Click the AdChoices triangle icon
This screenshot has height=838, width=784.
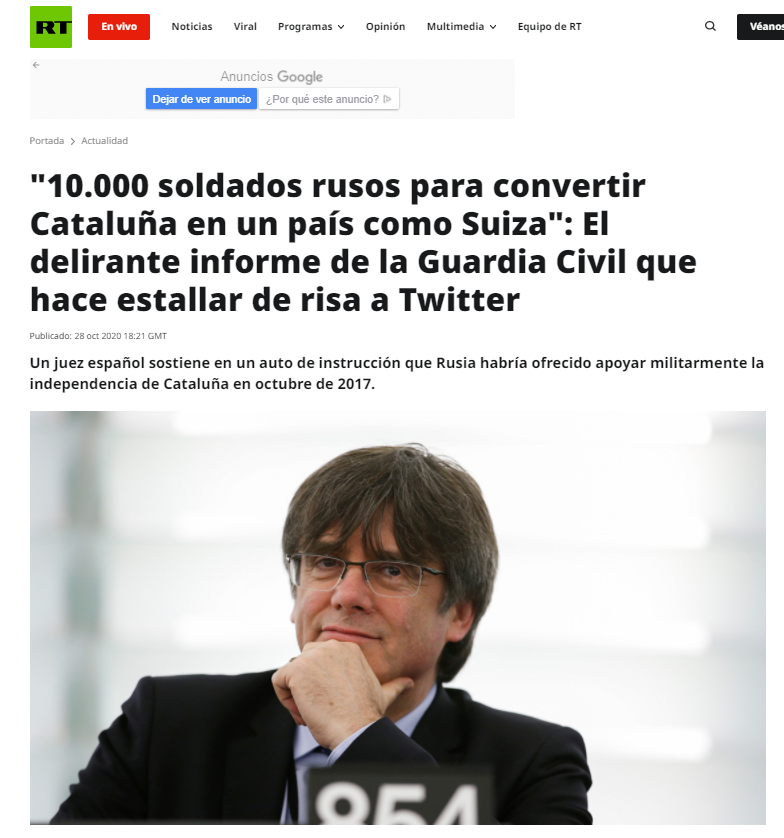pyautogui.click(x=388, y=99)
